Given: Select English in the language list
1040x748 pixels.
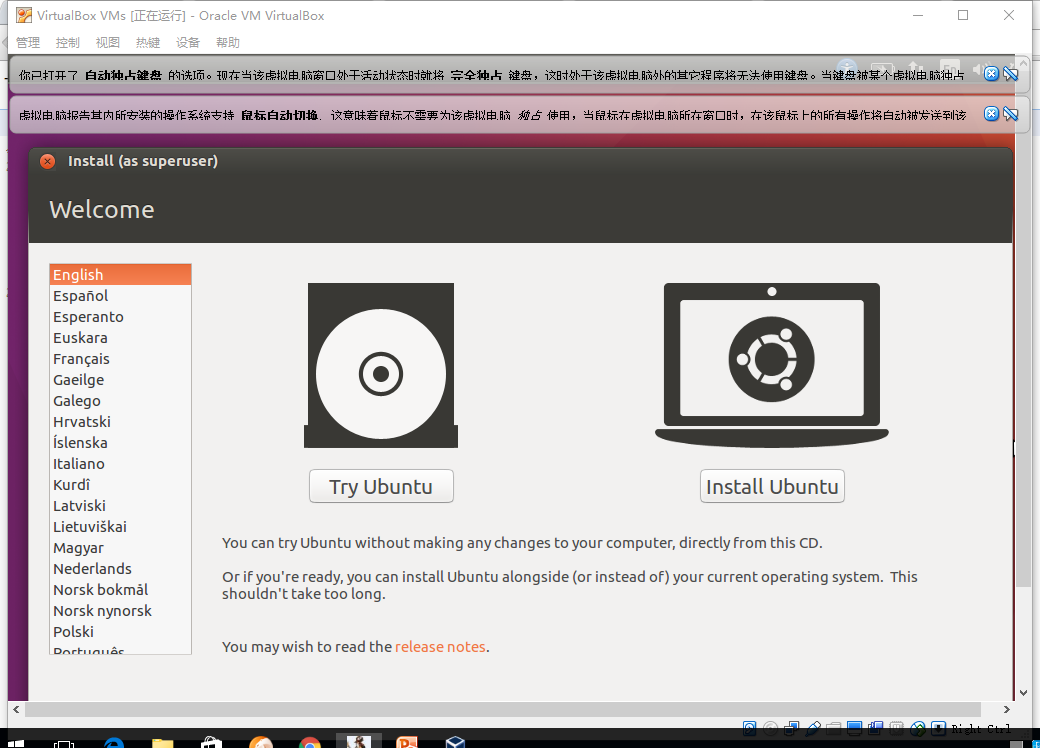Looking at the screenshot, I should point(120,275).
